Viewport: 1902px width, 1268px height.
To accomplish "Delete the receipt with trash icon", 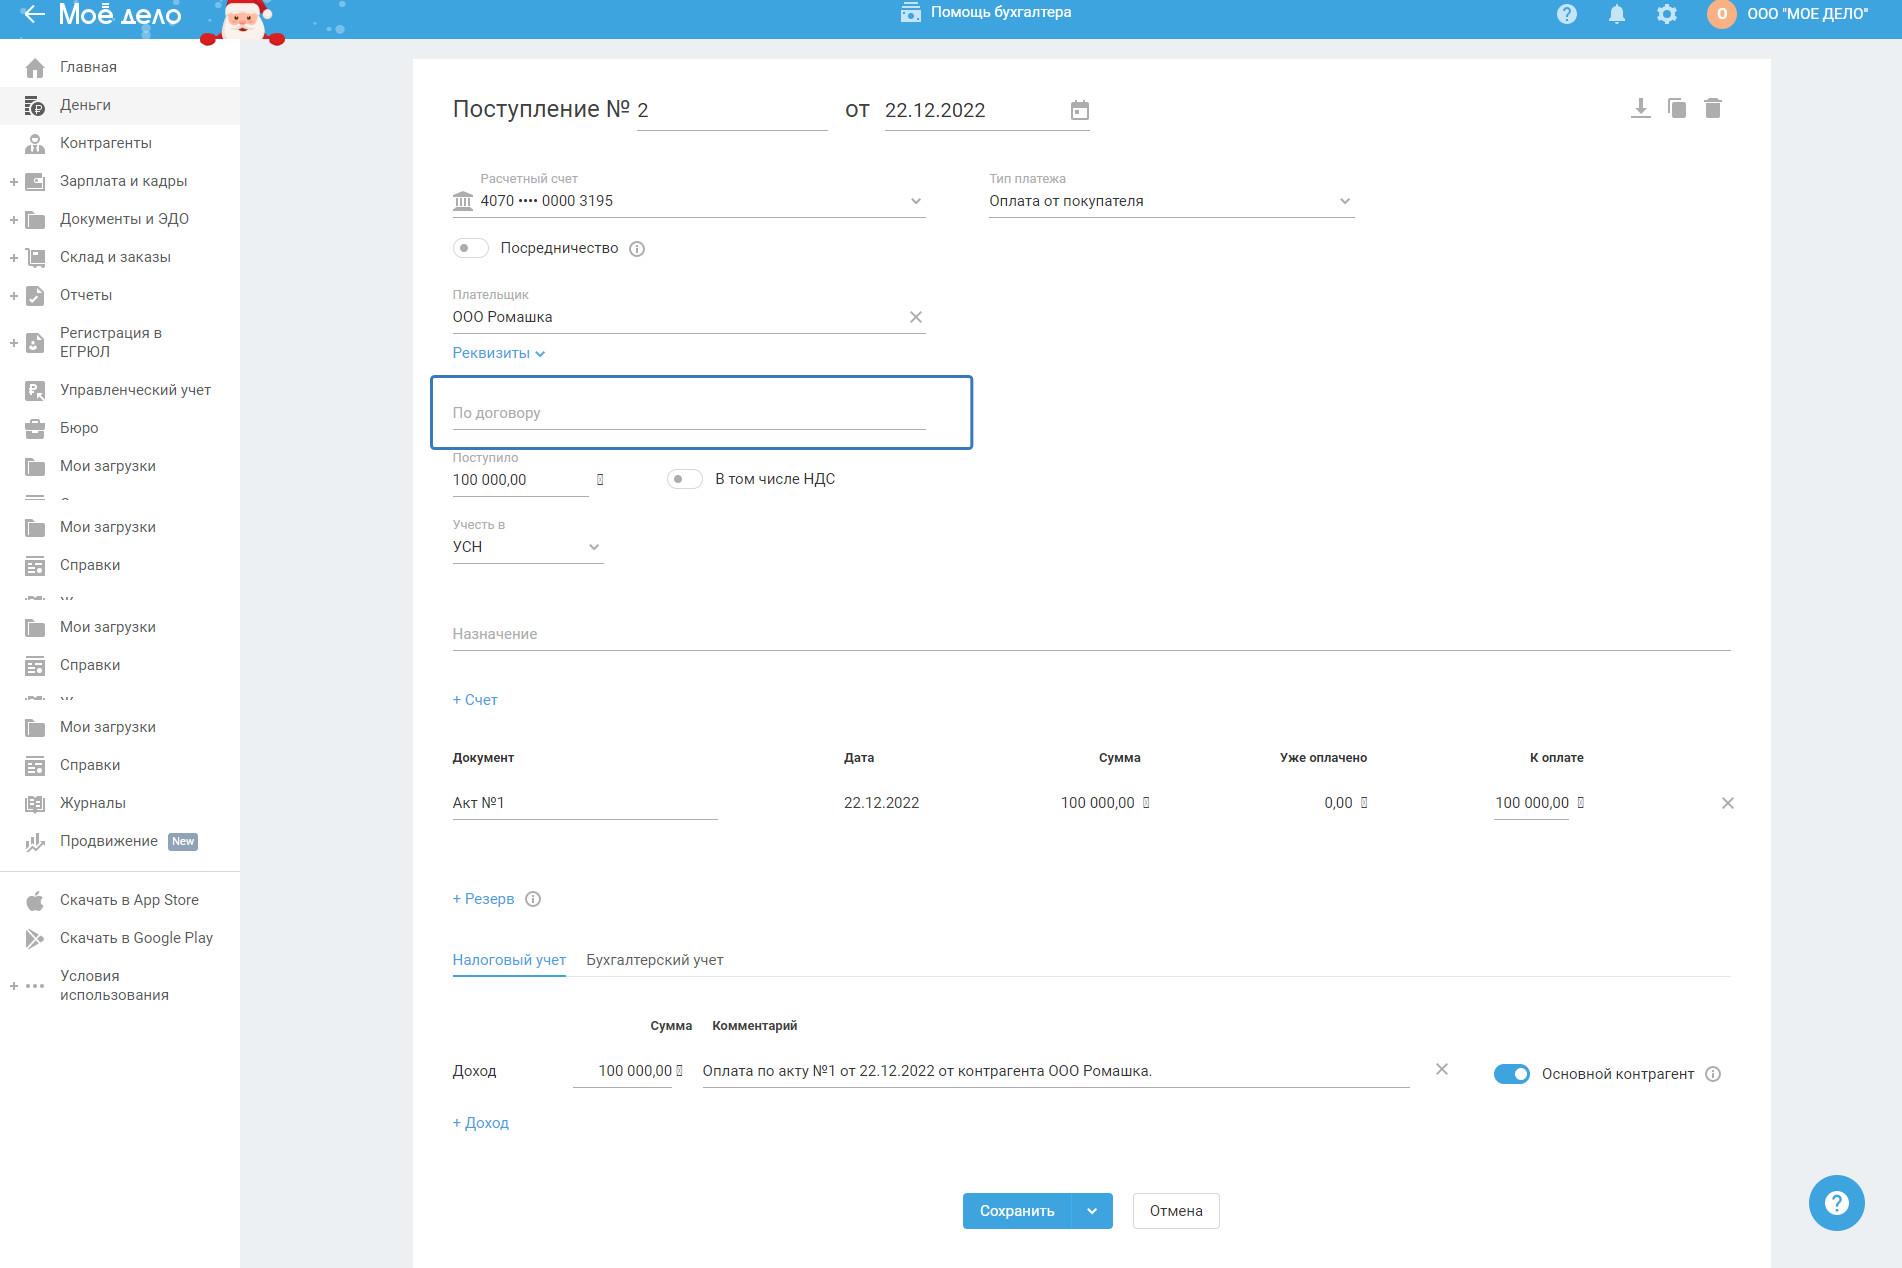I will point(1713,108).
